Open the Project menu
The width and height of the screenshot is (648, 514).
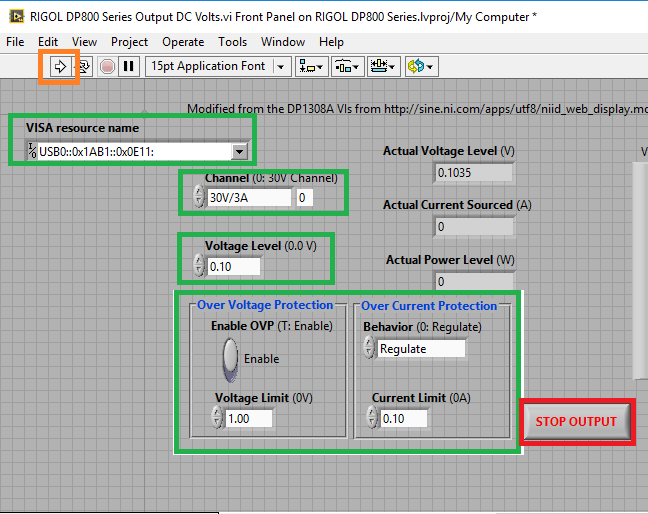pos(129,42)
